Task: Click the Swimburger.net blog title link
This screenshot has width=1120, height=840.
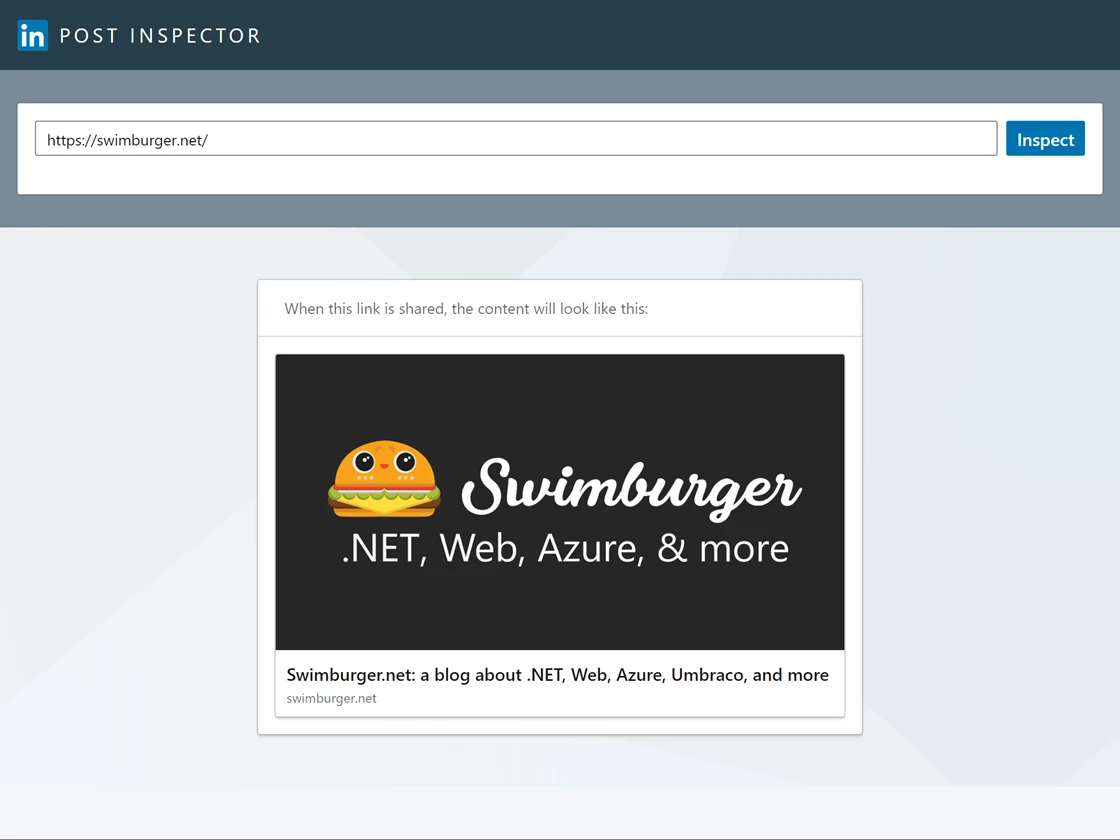Action: pos(557,675)
